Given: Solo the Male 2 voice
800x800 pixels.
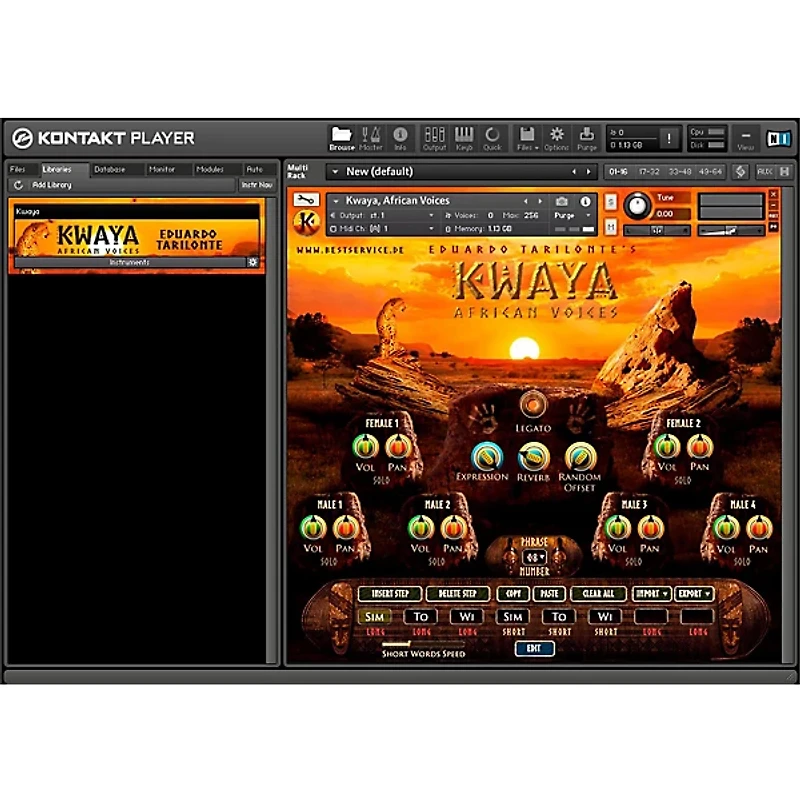Looking at the screenshot, I should pos(436,562).
